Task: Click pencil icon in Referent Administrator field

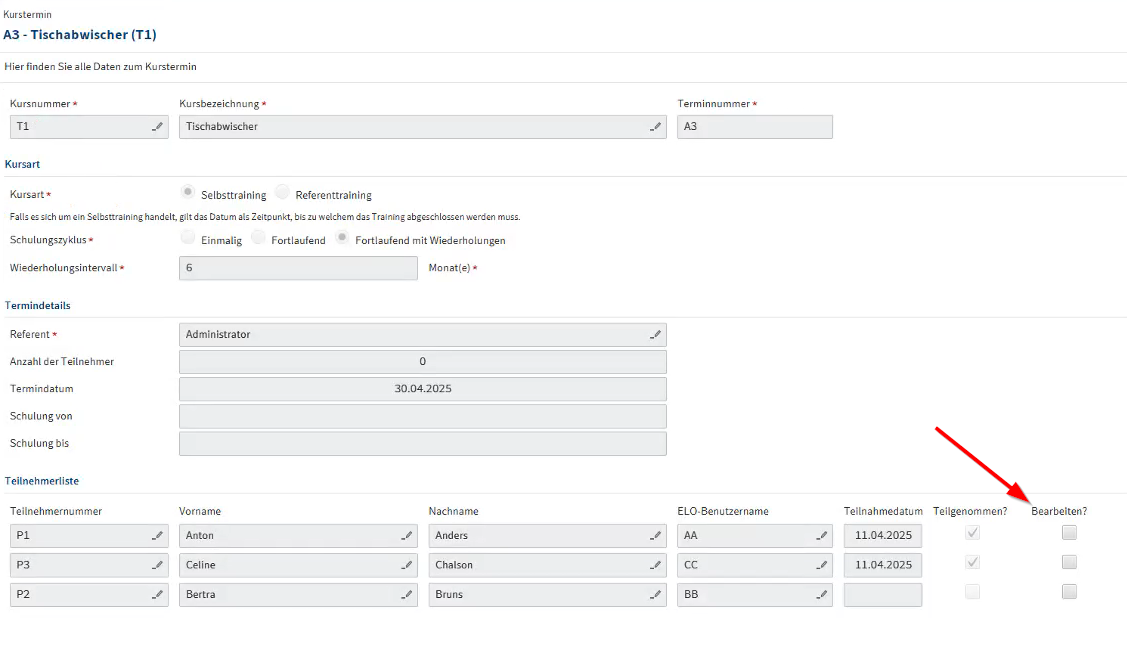Action: [x=655, y=335]
